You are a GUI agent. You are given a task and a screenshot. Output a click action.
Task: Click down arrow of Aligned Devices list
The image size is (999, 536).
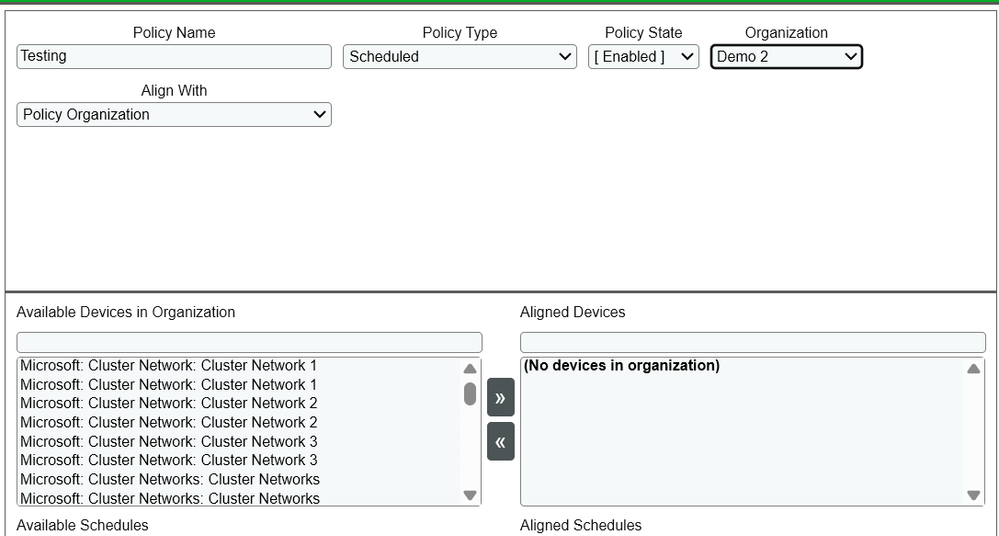pyautogui.click(x=974, y=495)
